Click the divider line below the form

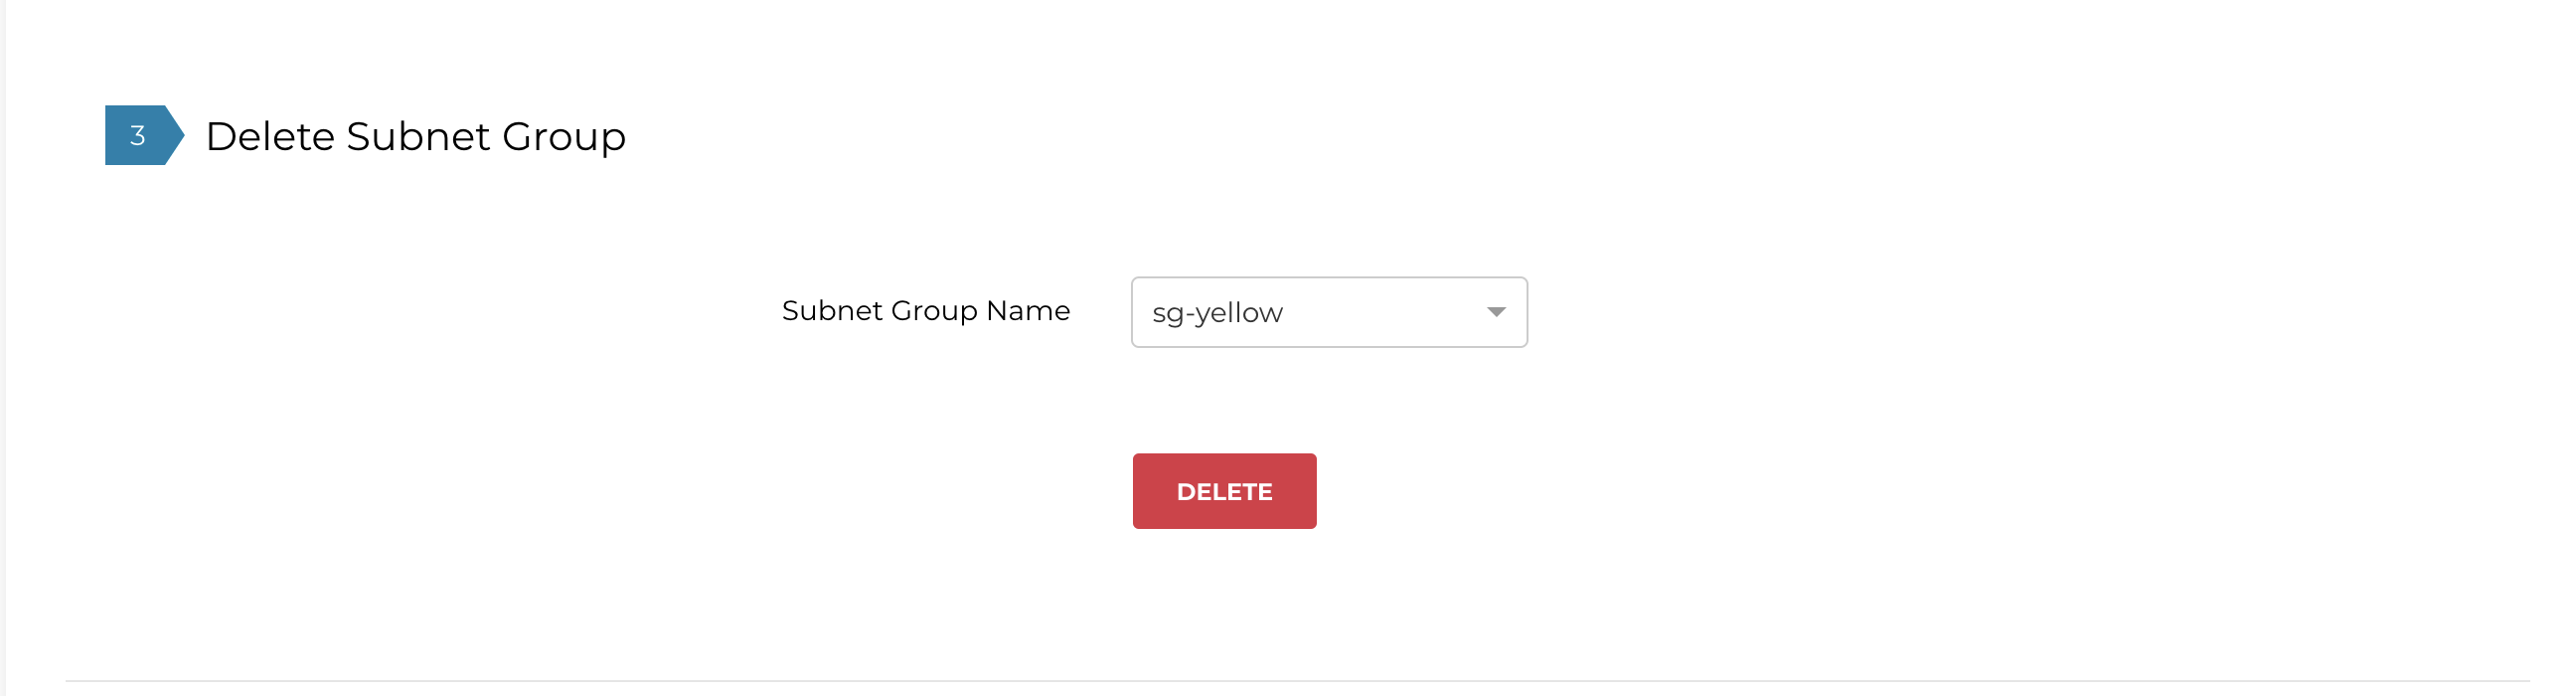[x=1288, y=674]
